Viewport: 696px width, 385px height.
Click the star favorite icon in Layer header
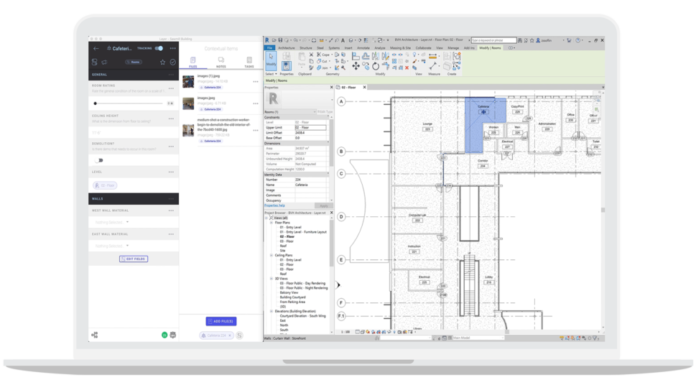click(162, 62)
